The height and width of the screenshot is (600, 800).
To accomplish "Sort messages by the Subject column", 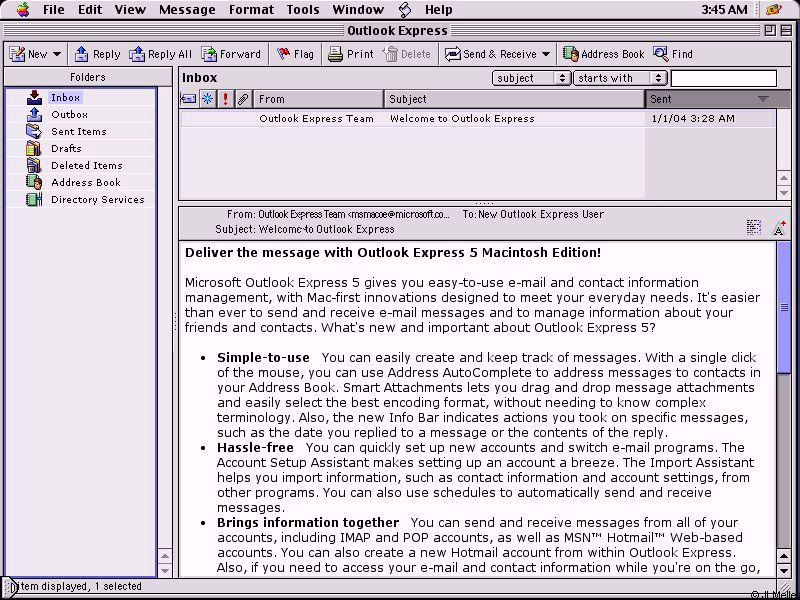I will [x=514, y=99].
